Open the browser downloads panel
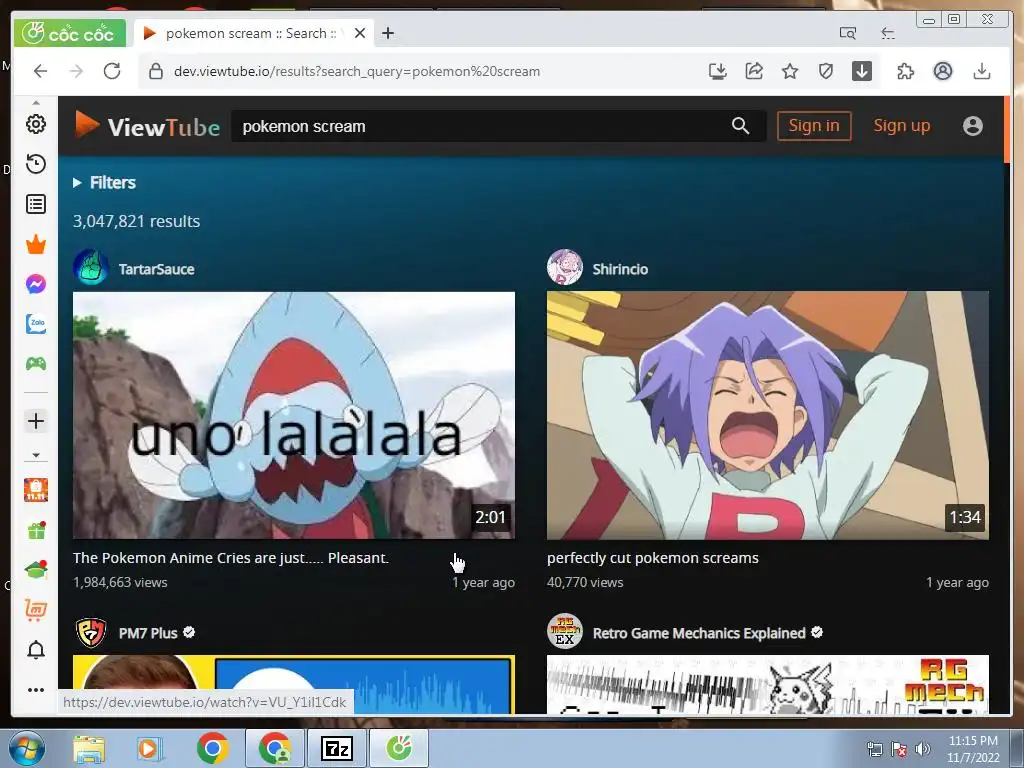The height and width of the screenshot is (768, 1024). pos(982,71)
